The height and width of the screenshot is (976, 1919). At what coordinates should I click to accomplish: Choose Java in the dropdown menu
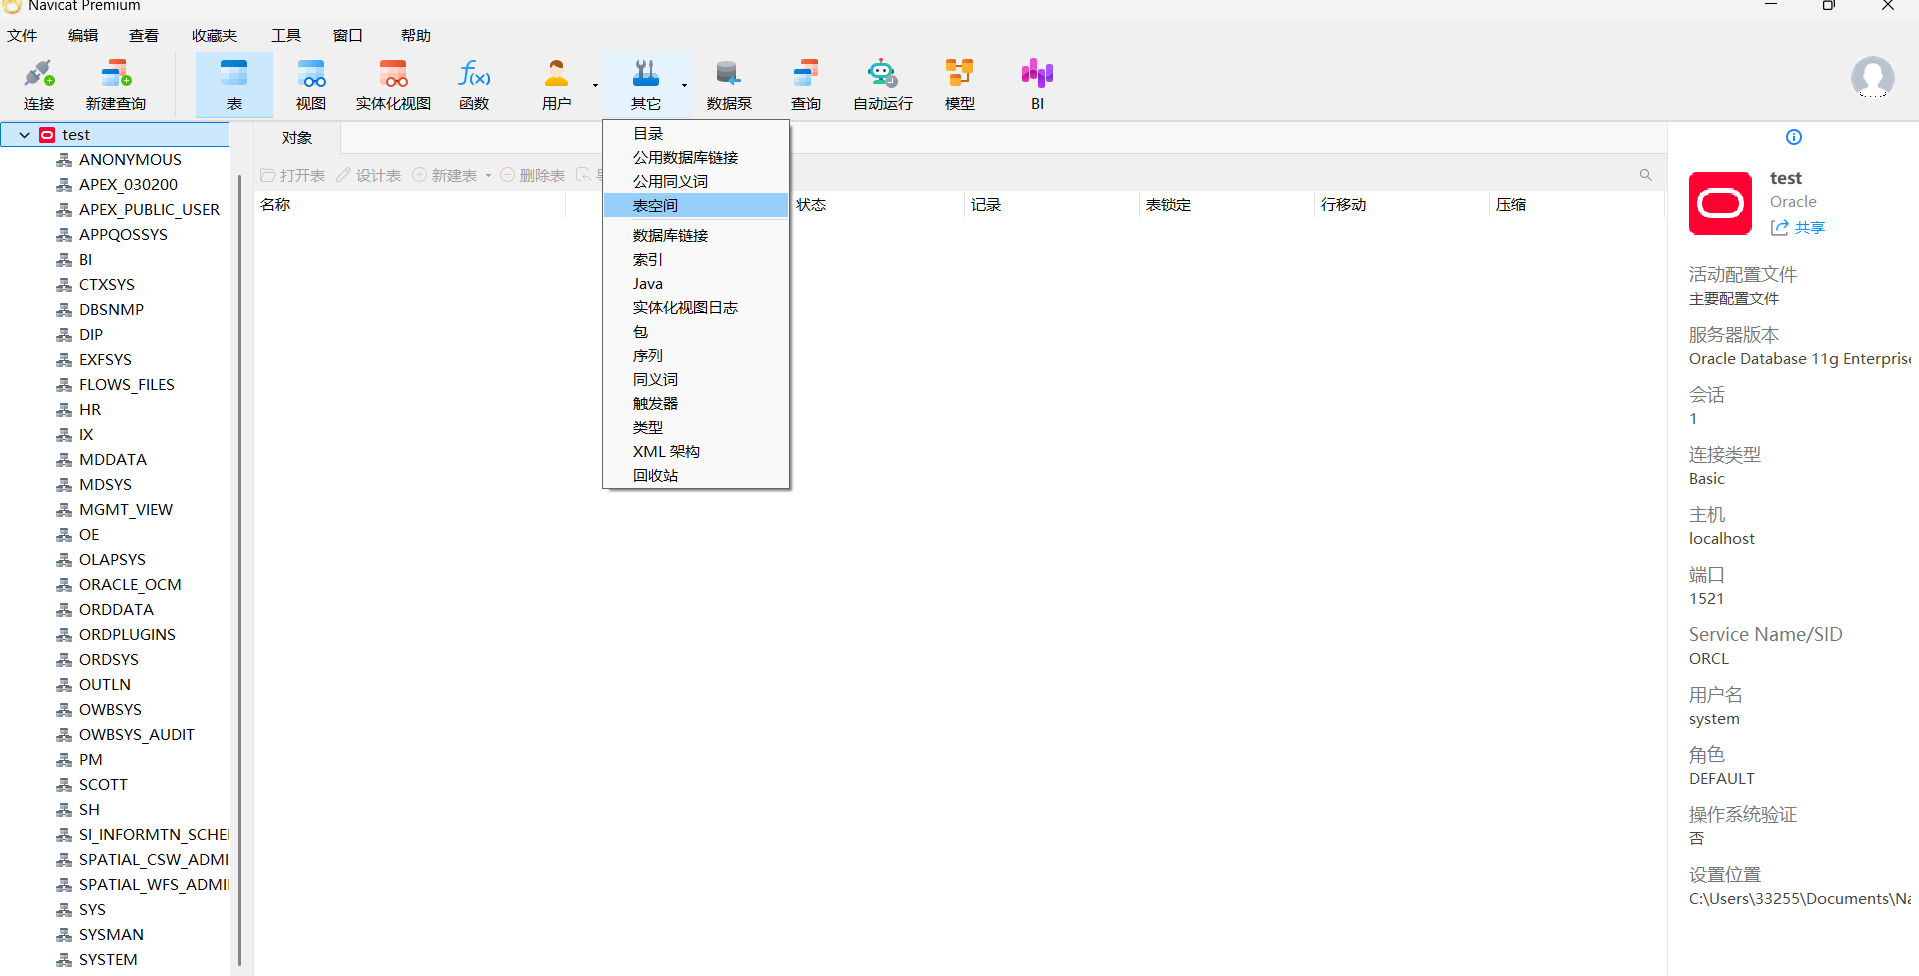click(x=696, y=283)
